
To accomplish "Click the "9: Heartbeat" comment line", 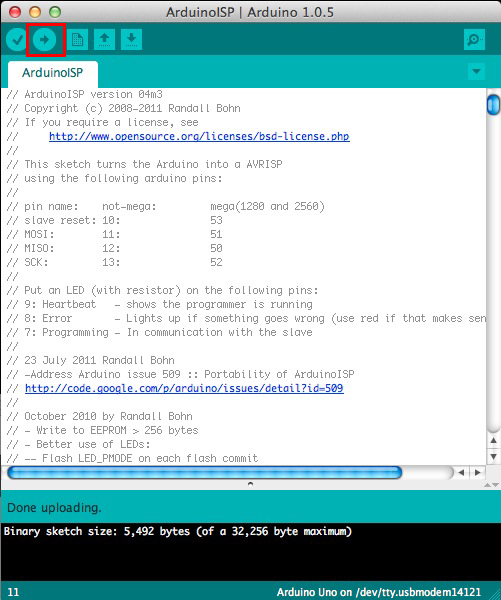I will coord(160,304).
